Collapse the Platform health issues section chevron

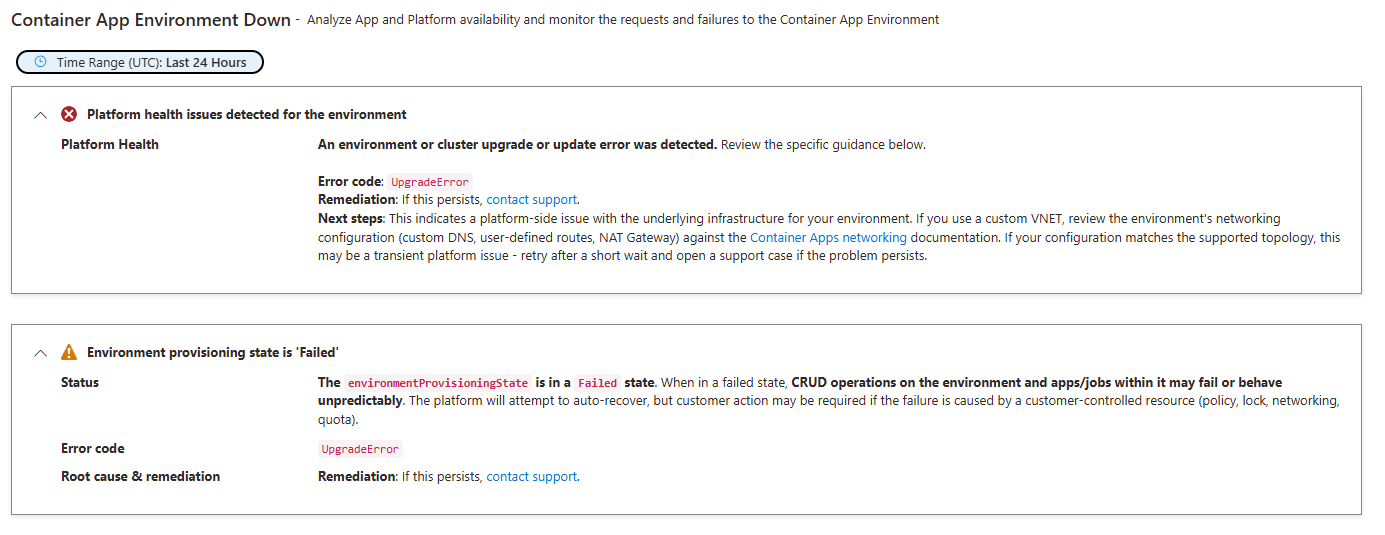tap(40, 115)
